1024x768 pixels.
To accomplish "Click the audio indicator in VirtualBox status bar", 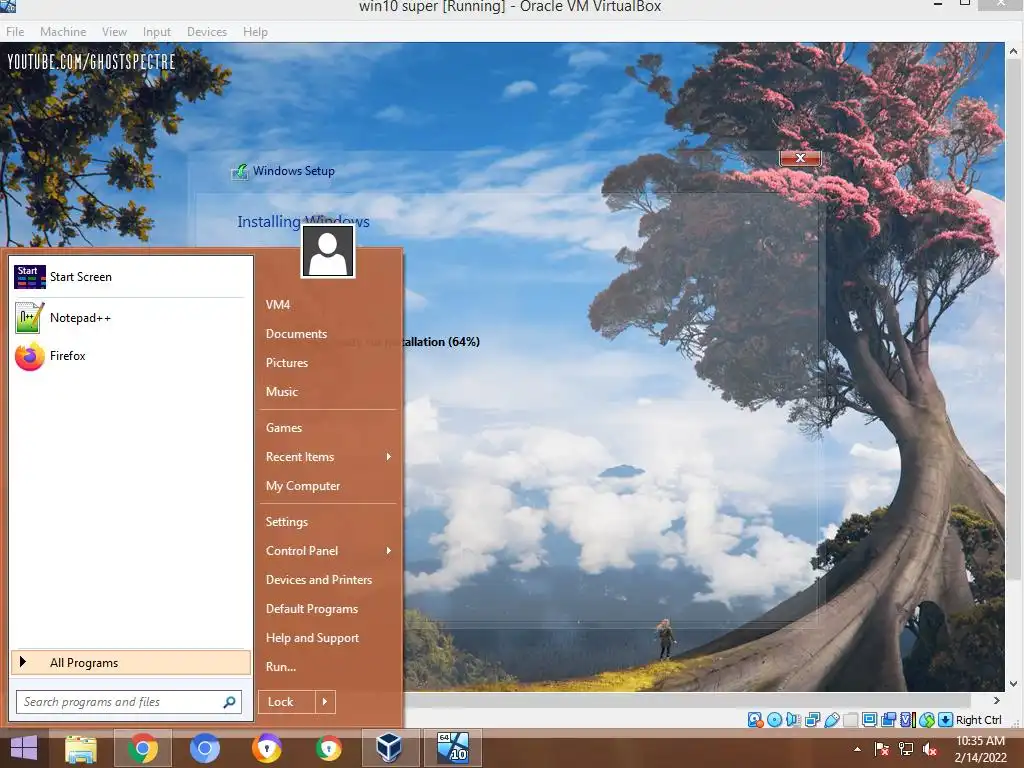I will tap(793, 720).
